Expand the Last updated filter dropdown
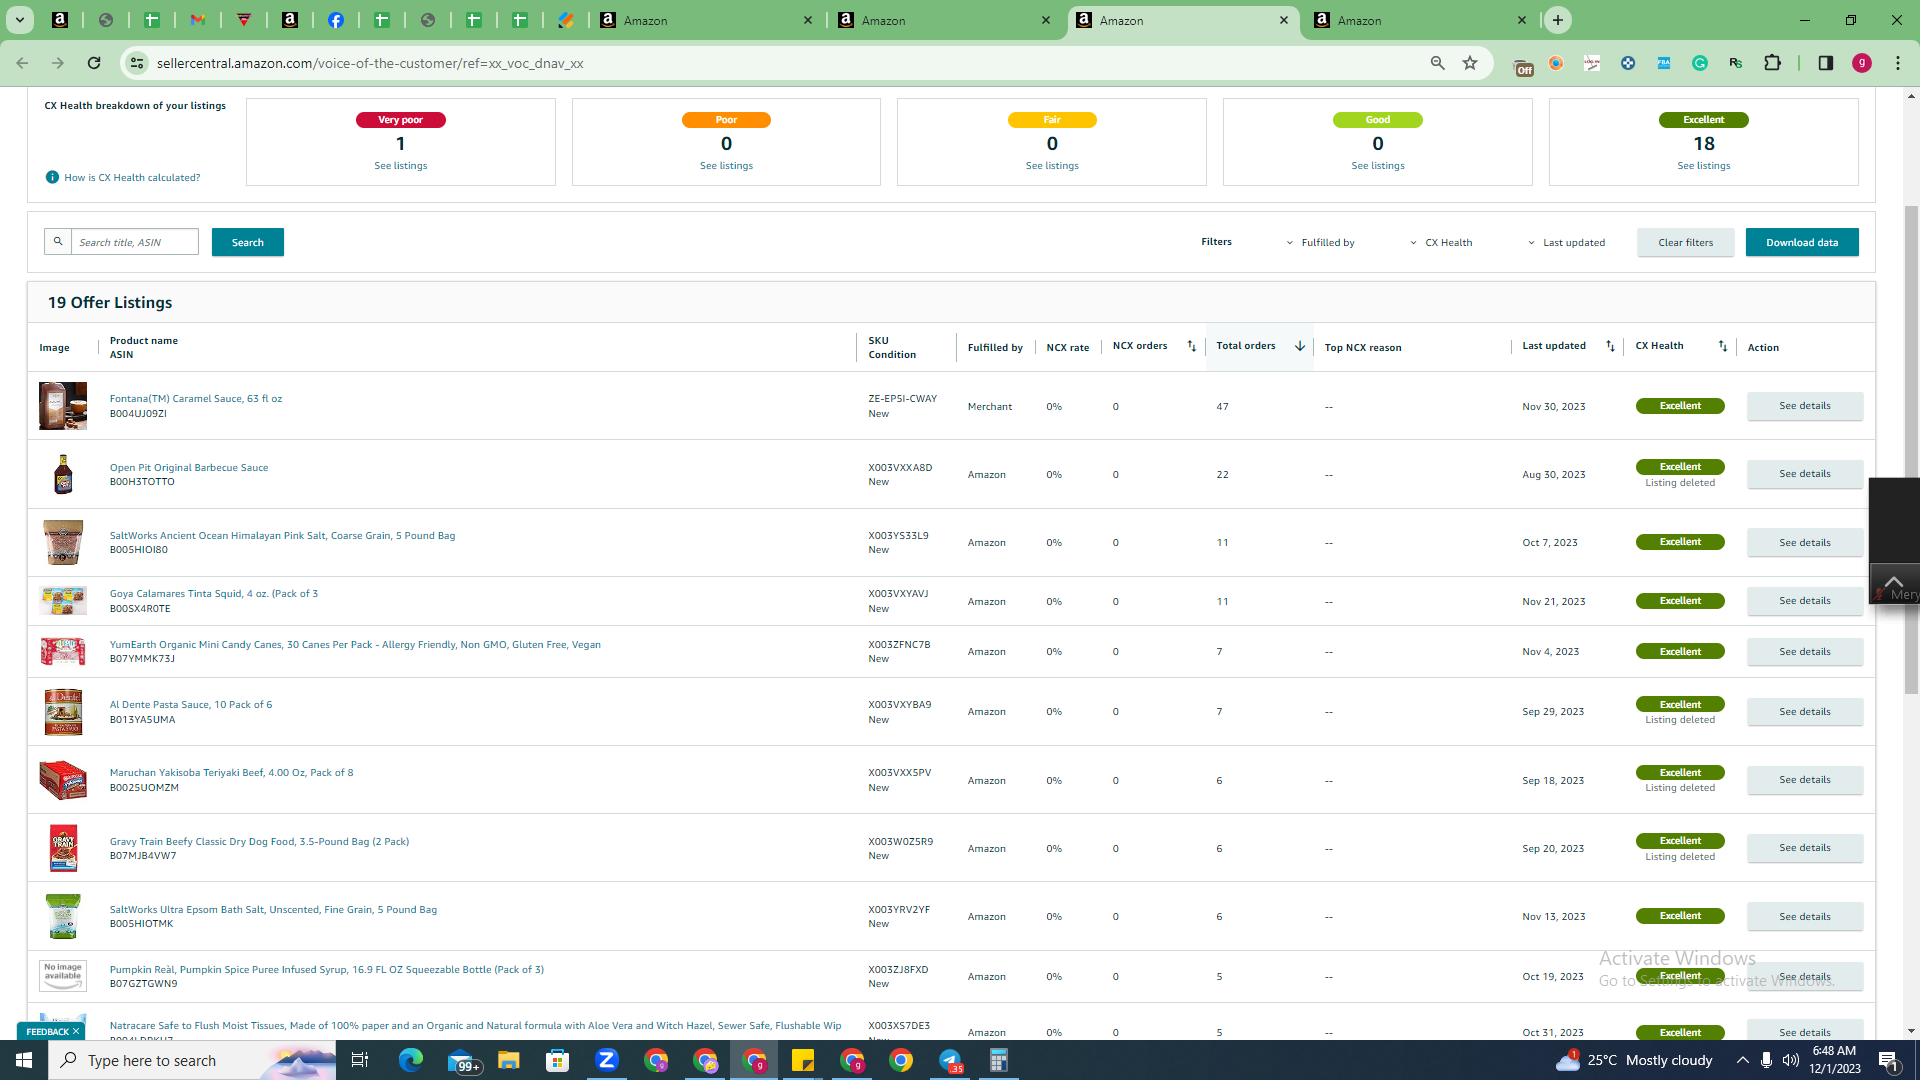The image size is (1920, 1080). (x=1566, y=242)
